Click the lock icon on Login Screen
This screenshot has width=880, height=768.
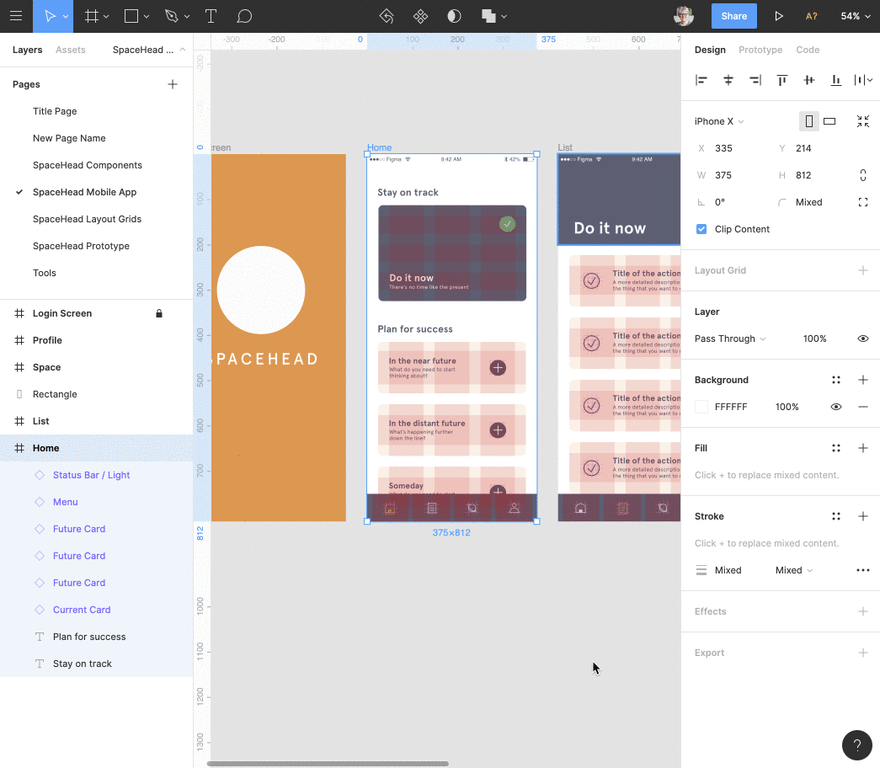tap(159, 313)
